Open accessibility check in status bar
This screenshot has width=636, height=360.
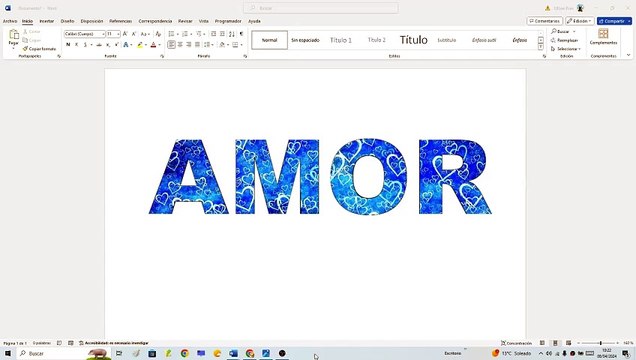(x=114, y=343)
